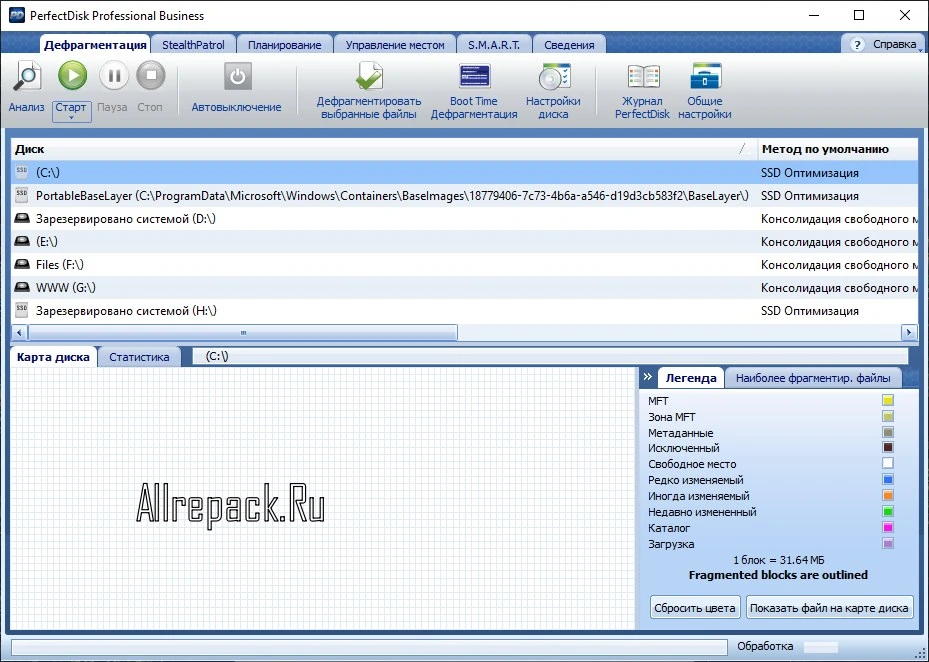This screenshot has width=929, height=662.
Task: Click the Стоп stop icon
Action: click(151, 76)
